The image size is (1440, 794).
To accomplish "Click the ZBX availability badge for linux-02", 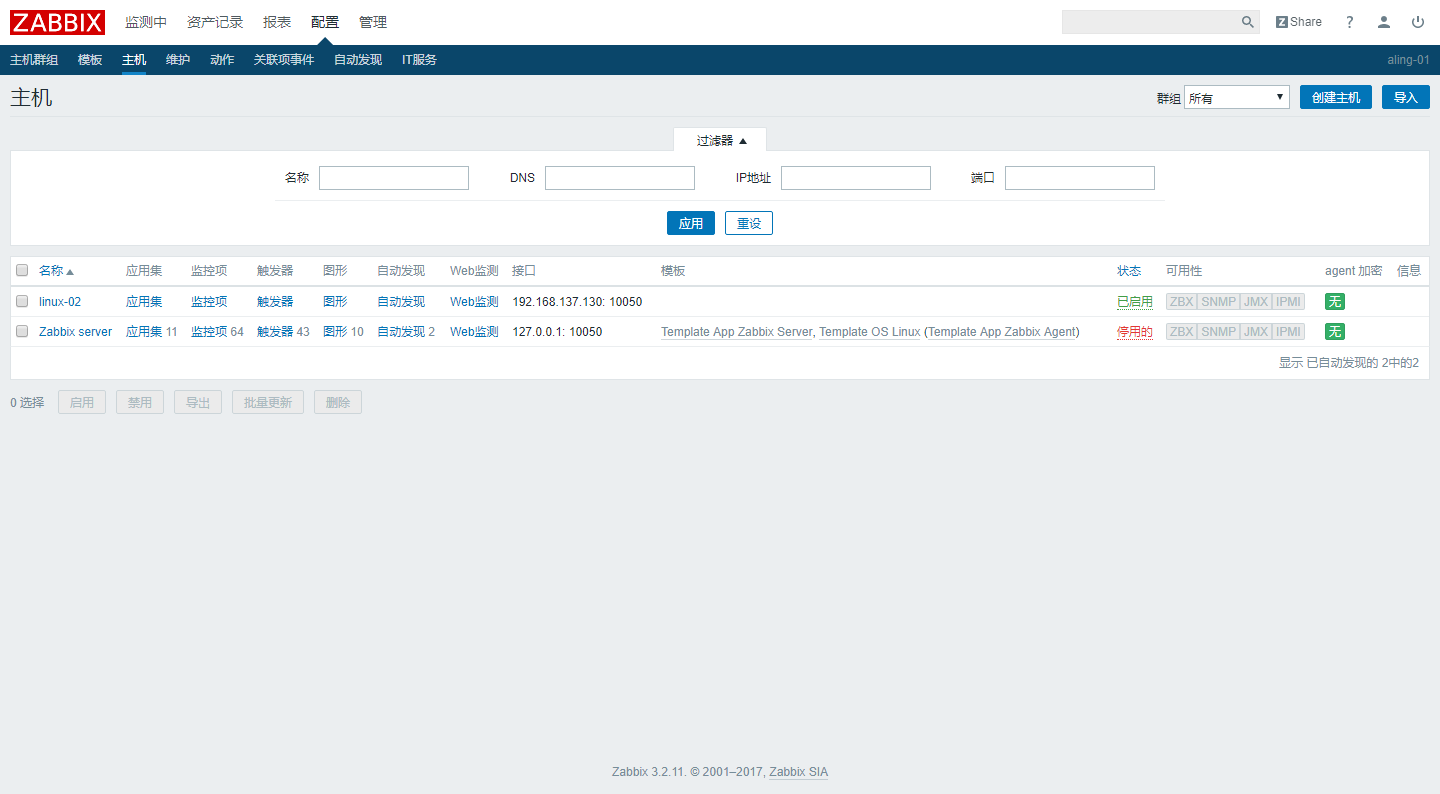I will (x=1182, y=301).
